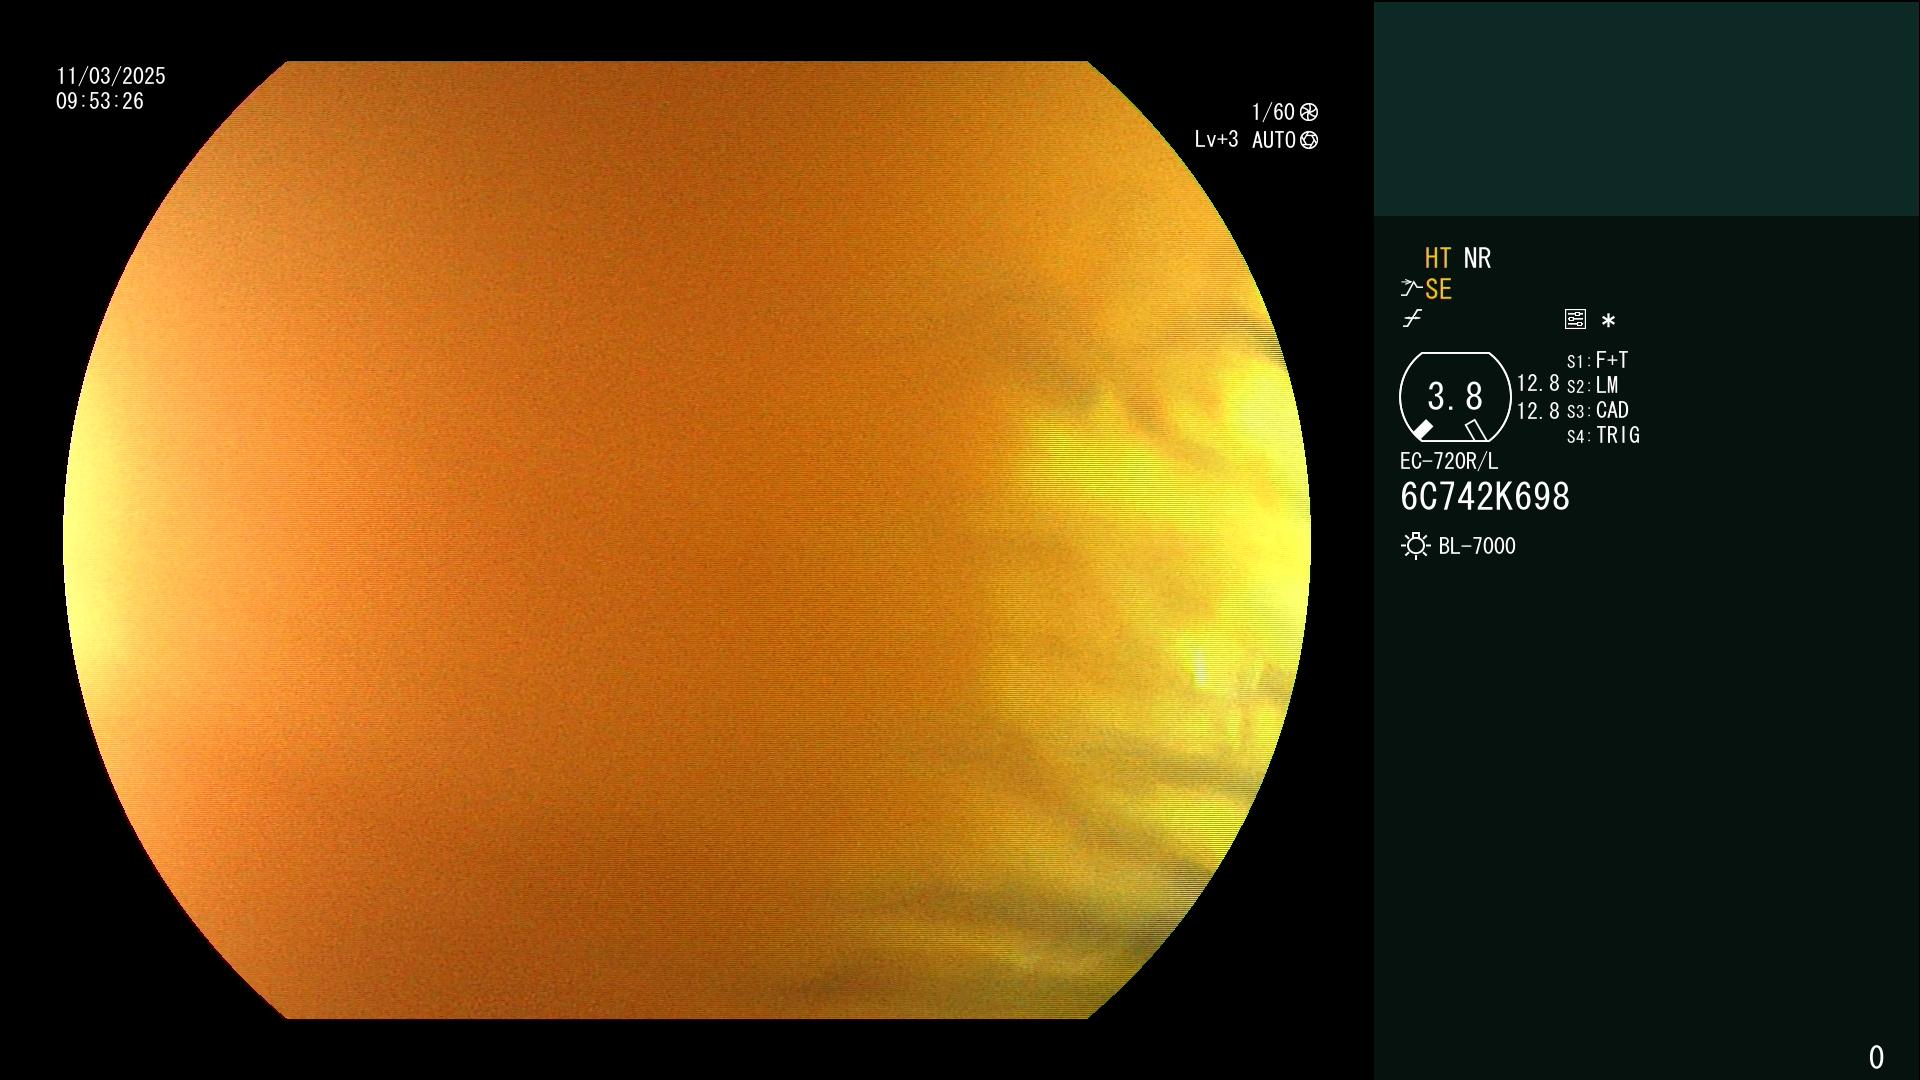Open the settings sliders icon

[1575, 319]
